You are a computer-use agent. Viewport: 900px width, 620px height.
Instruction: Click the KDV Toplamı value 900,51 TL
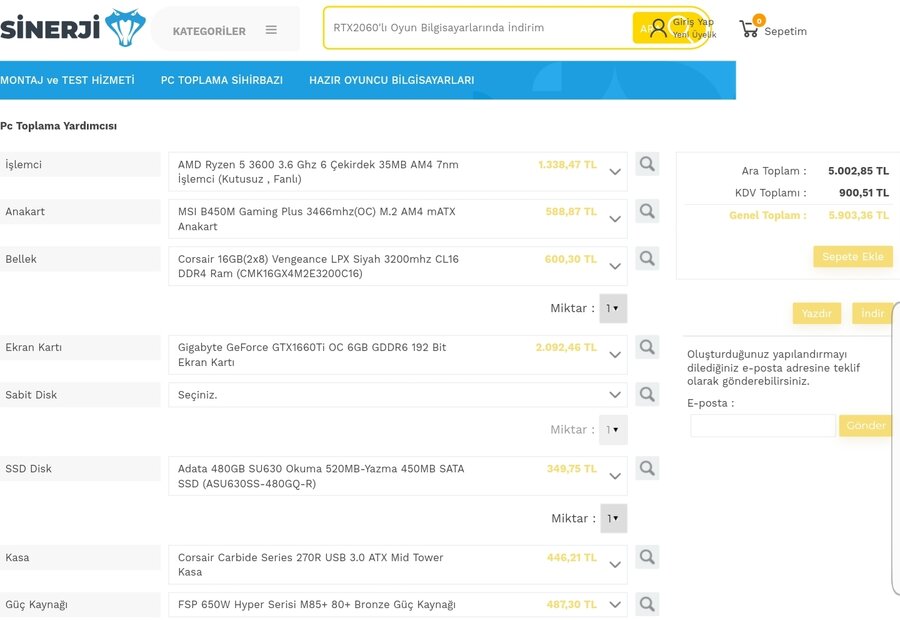pyautogui.click(x=864, y=193)
